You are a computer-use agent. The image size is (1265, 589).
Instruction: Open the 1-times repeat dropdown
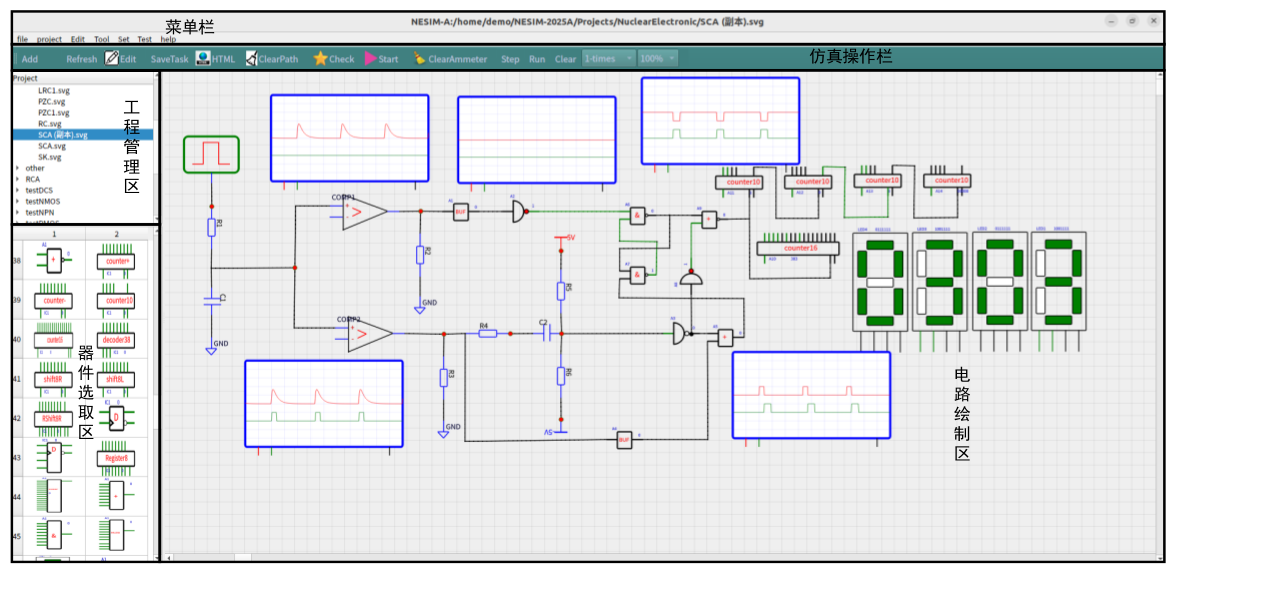click(x=609, y=59)
